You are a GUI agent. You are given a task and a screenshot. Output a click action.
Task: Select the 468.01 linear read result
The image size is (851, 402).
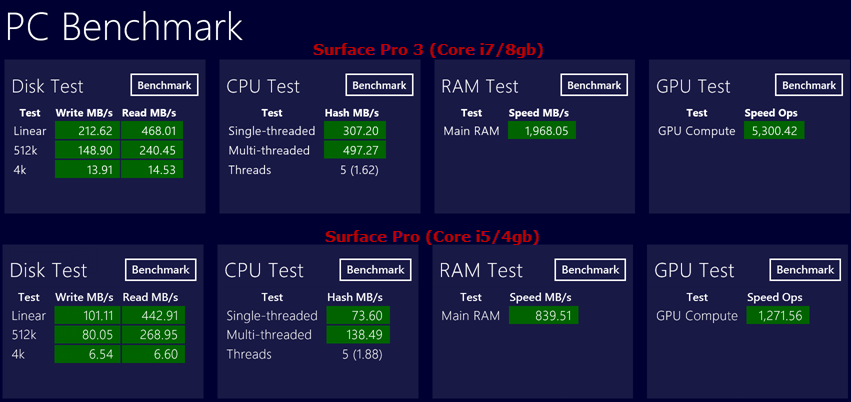pos(152,131)
